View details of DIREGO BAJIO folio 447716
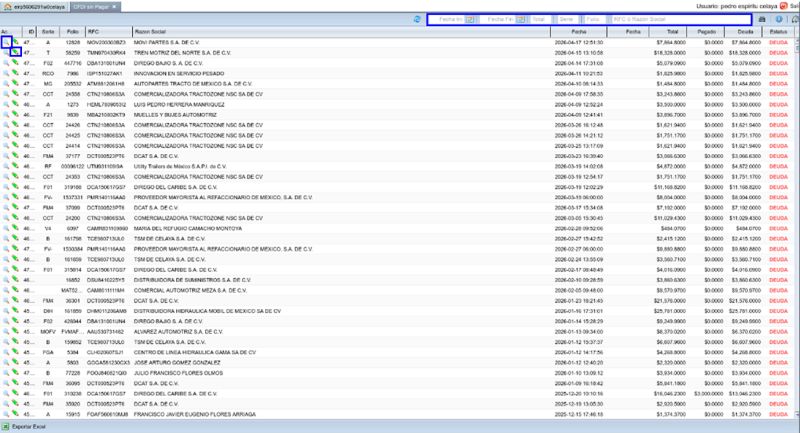This screenshot has height=433, width=800. coord(6,63)
